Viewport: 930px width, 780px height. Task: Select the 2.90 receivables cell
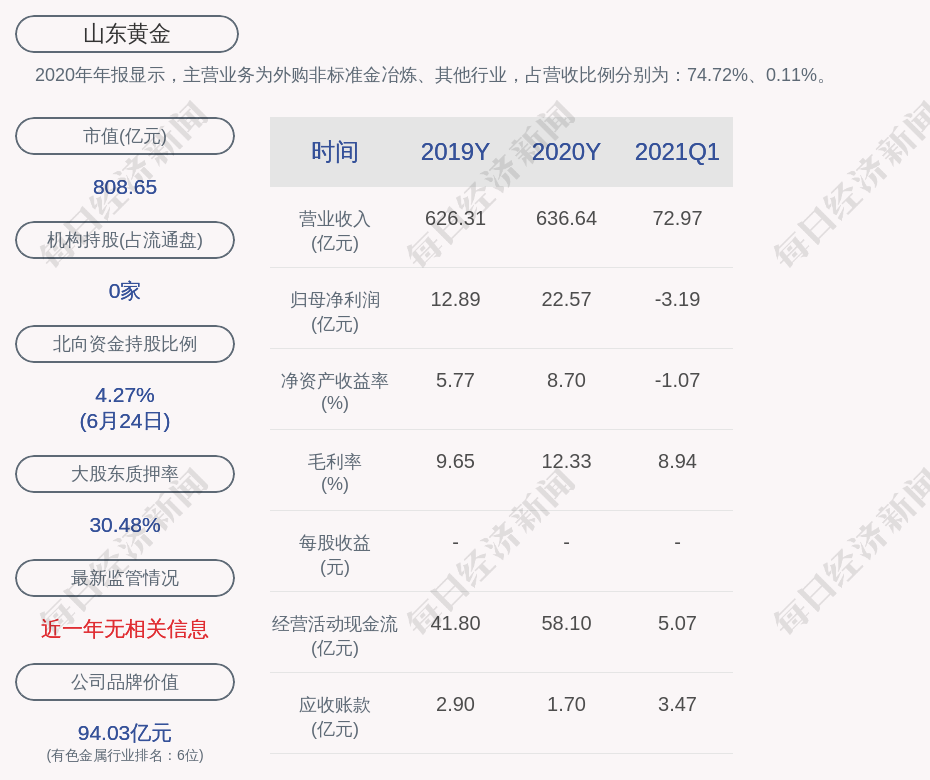pos(455,704)
